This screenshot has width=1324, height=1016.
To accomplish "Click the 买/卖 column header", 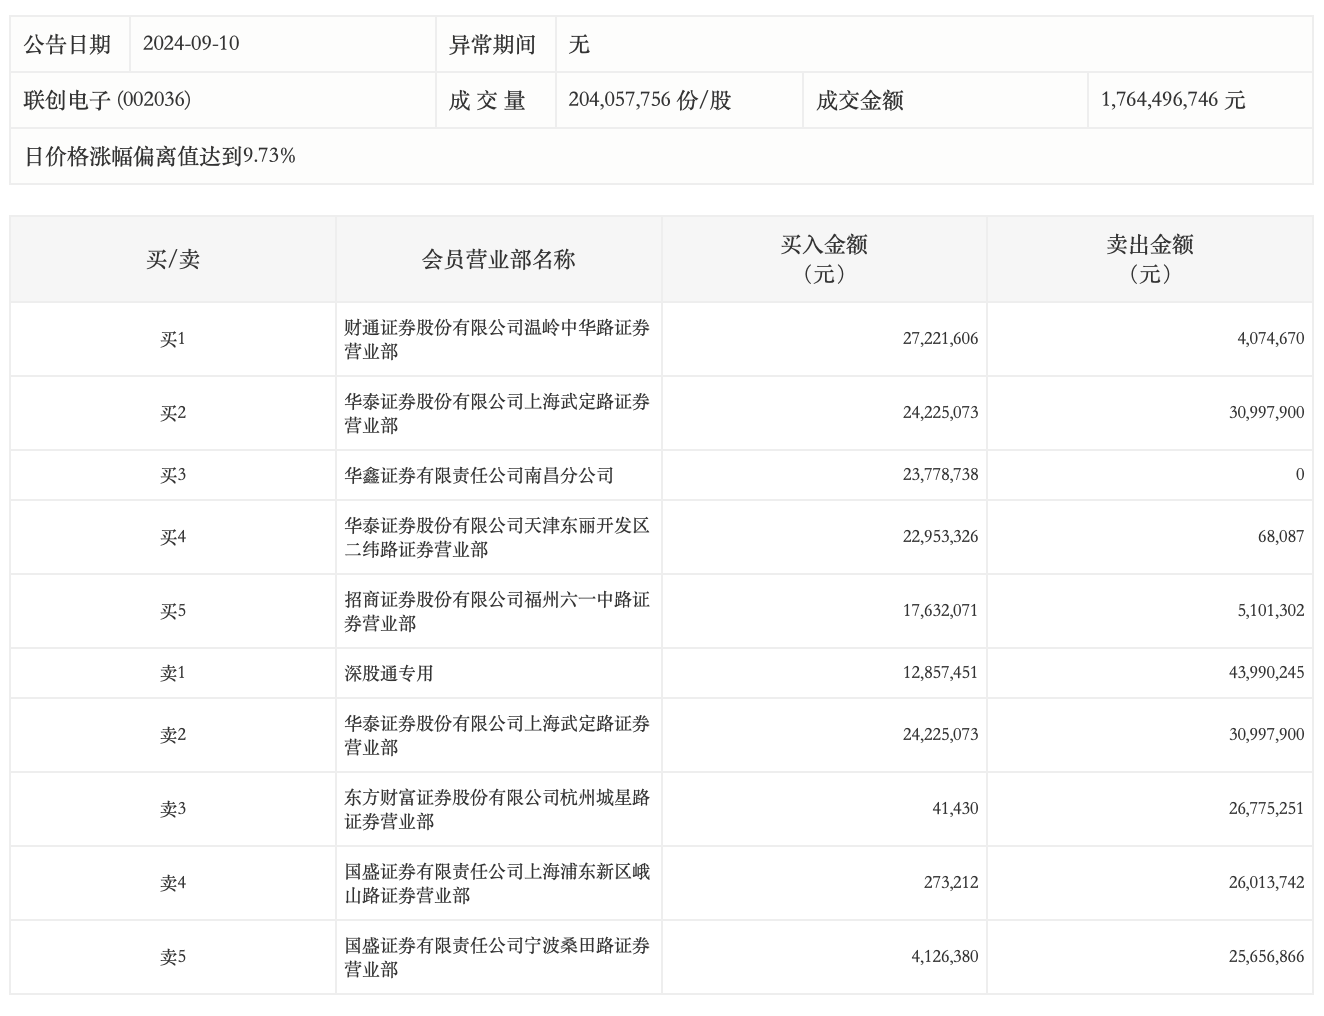I will tap(173, 260).
